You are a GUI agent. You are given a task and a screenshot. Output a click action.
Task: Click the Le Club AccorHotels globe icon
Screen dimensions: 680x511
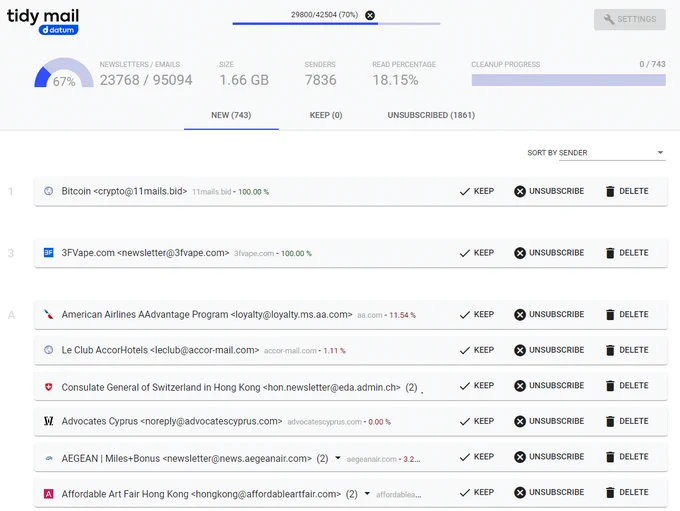(x=49, y=350)
